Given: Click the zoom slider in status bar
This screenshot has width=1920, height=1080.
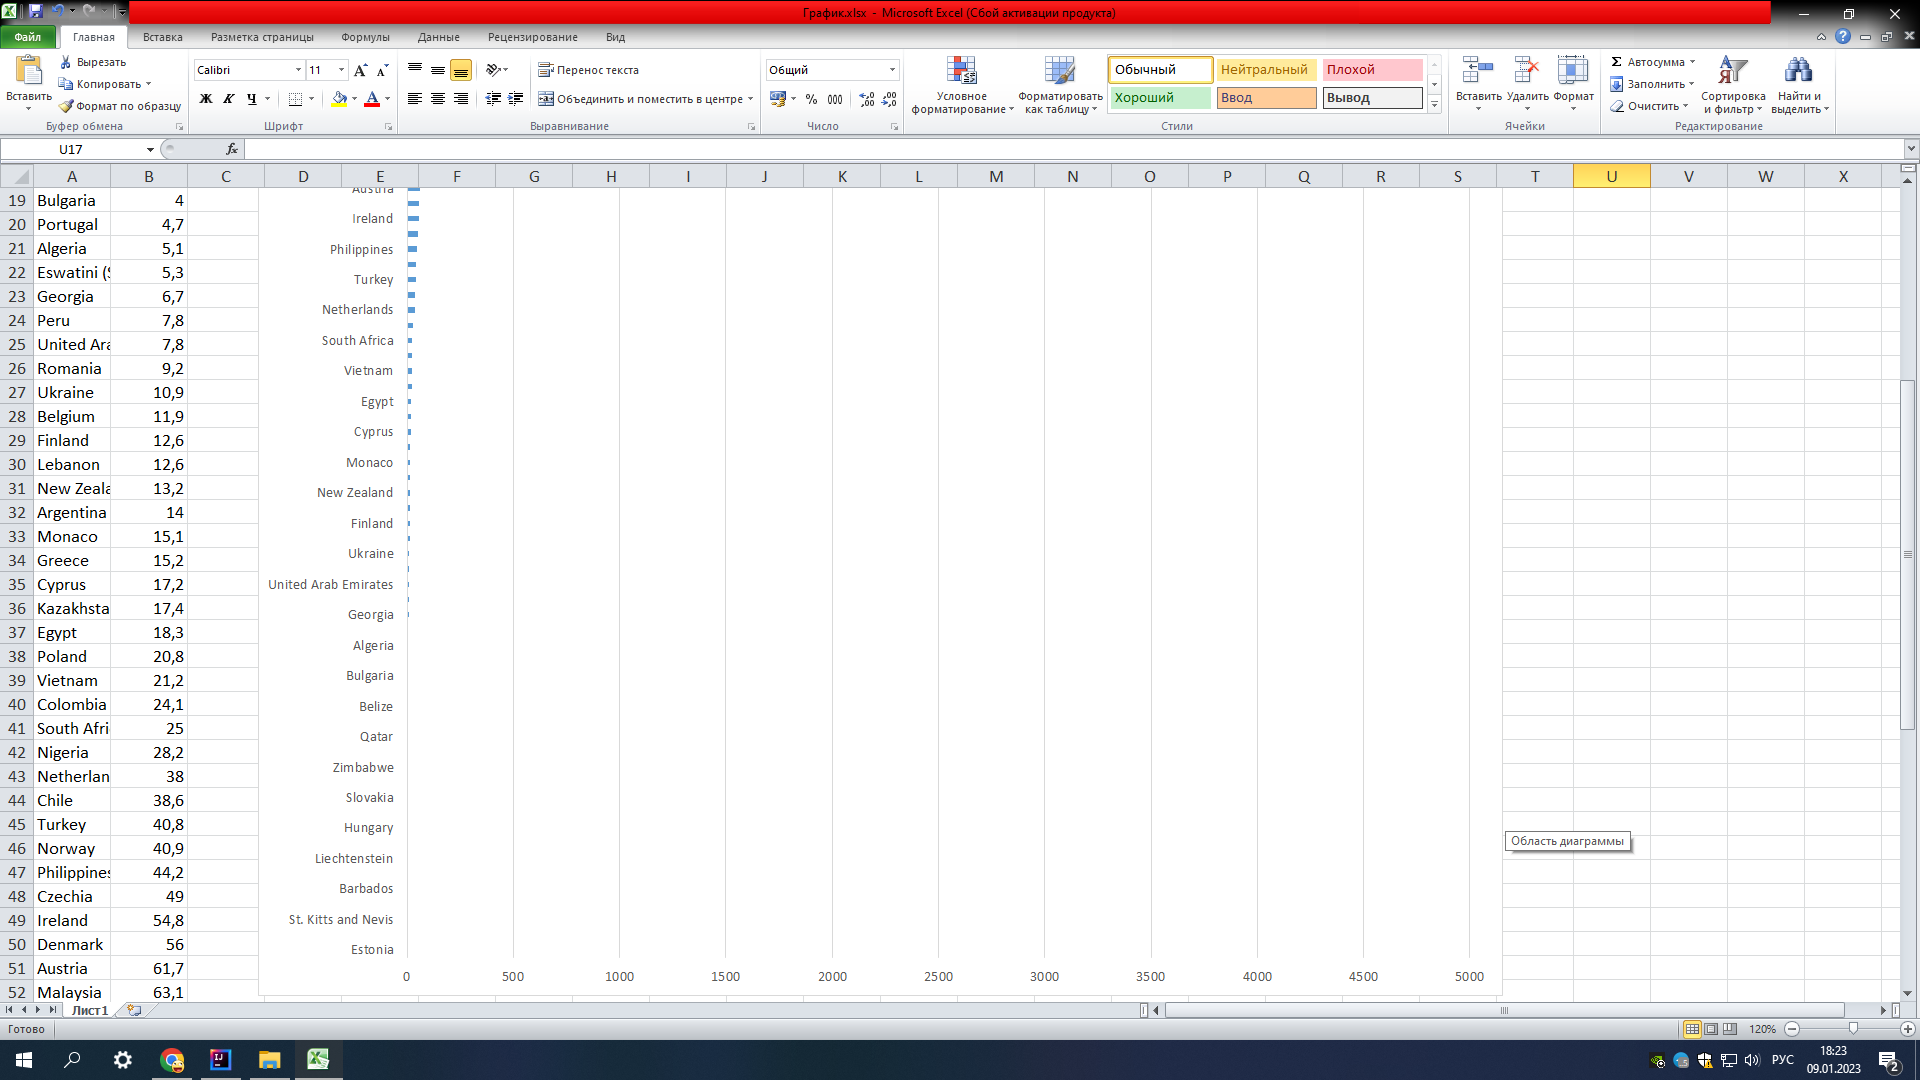Looking at the screenshot, I should pyautogui.click(x=1852, y=1029).
